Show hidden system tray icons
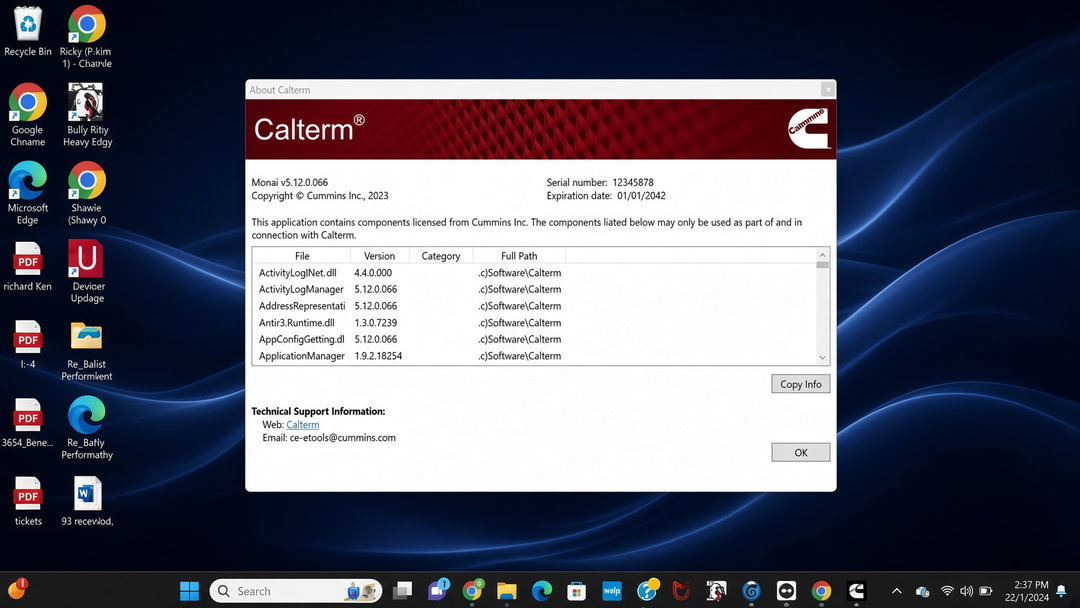This screenshot has width=1080, height=608. coord(896,591)
